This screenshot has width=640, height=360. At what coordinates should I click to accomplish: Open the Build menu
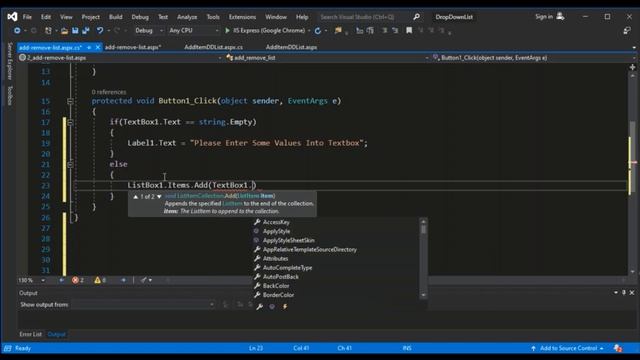pos(116,17)
